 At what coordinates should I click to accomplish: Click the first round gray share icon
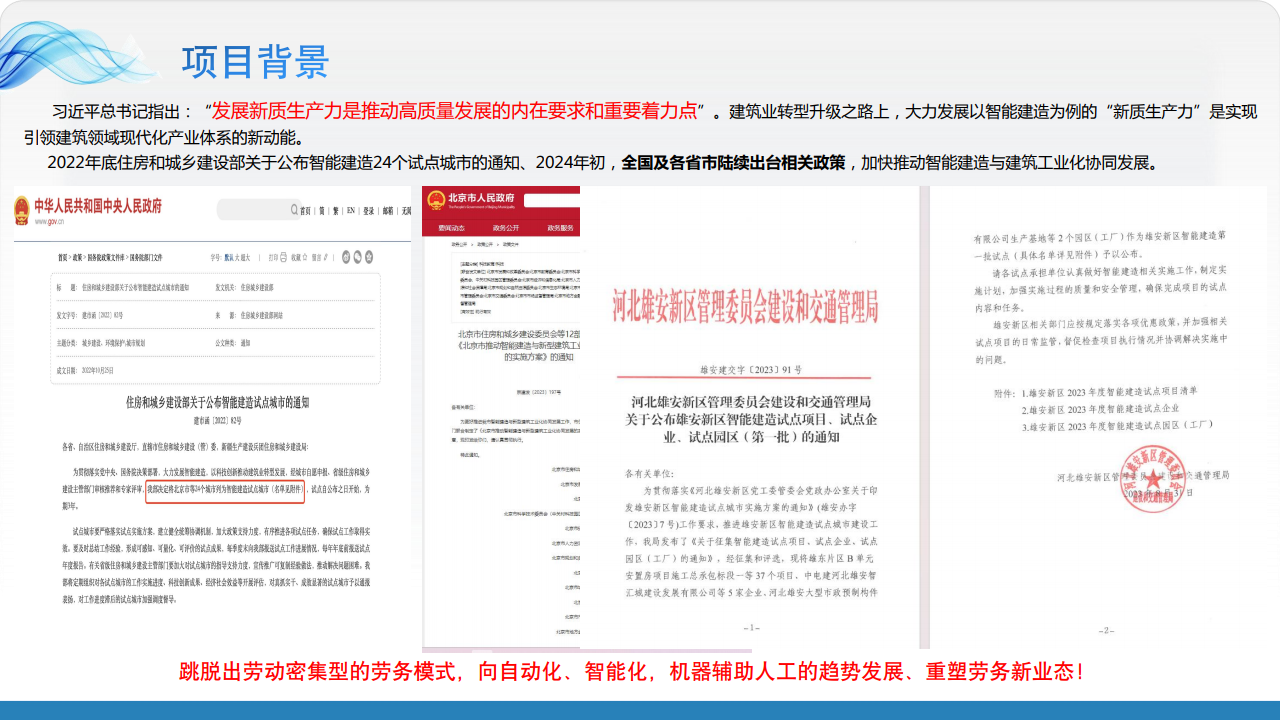(345, 257)
